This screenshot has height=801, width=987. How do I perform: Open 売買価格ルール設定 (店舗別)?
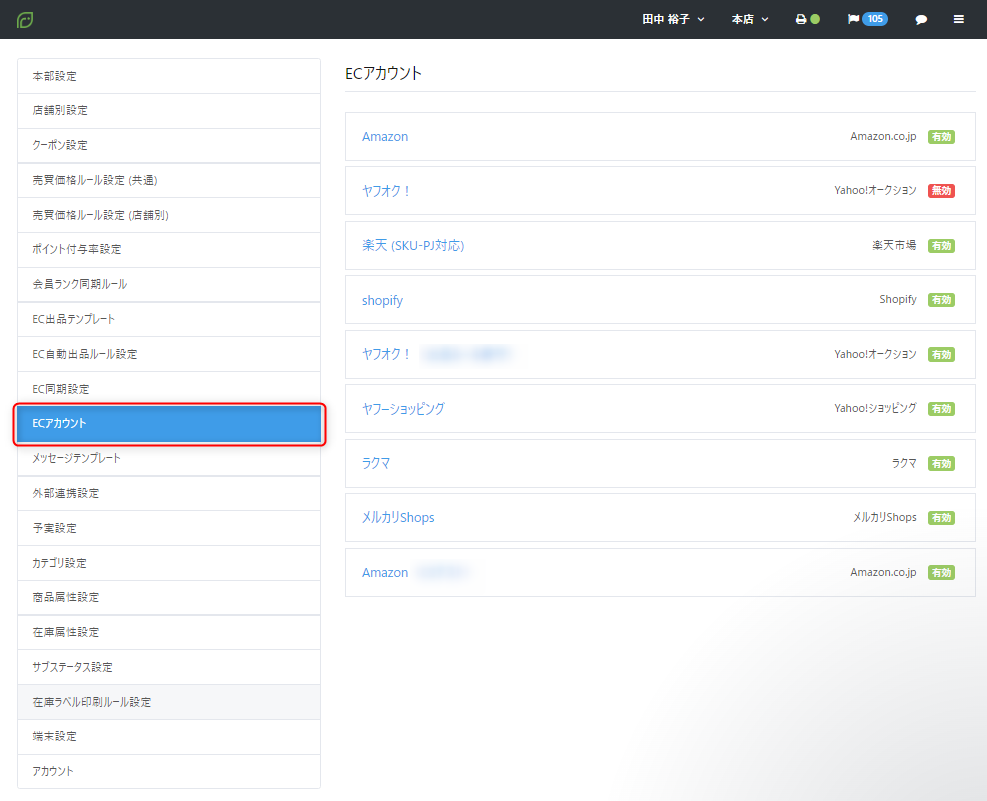(169, 215)
